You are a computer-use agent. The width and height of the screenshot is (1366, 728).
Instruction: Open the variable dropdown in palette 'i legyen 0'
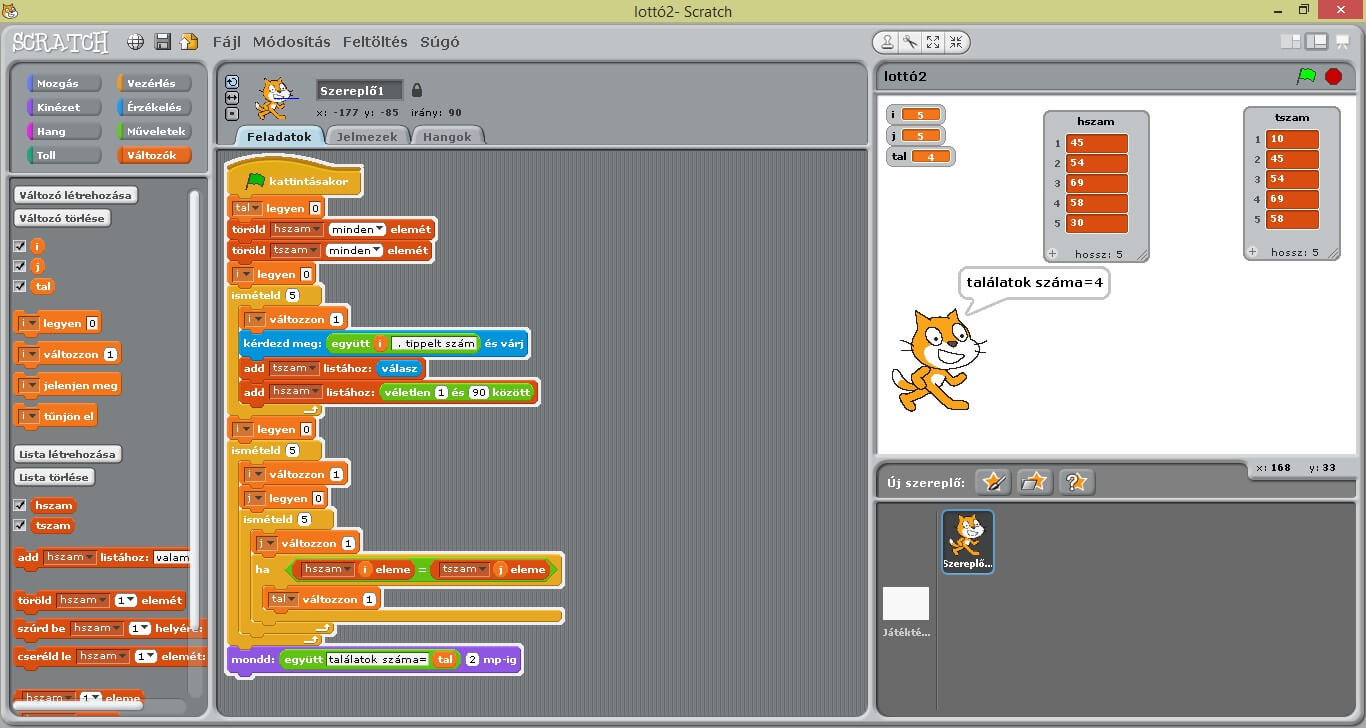click(x=28, y=324)
